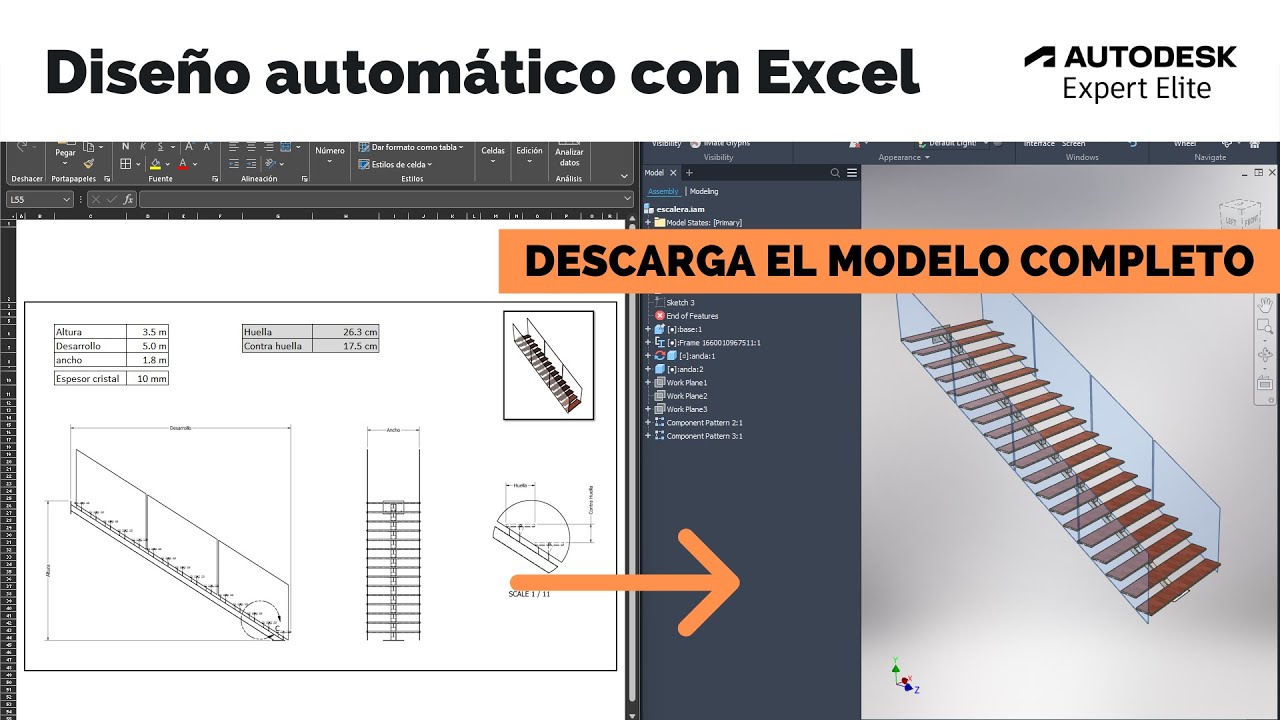This screenshot has height=720, width=1280.
Task: Select the Orbit tool in navigation bar
Action: [1265, 354]
